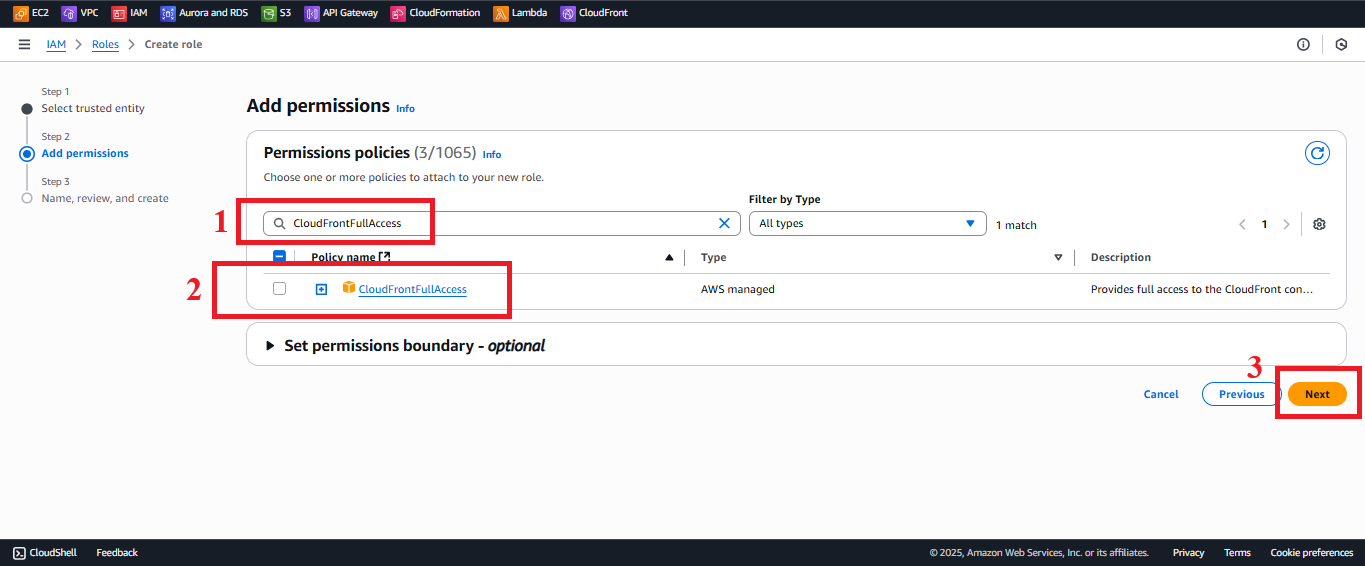Open the info panel icon in breadcrumb bar

(x=1303, y=44)
